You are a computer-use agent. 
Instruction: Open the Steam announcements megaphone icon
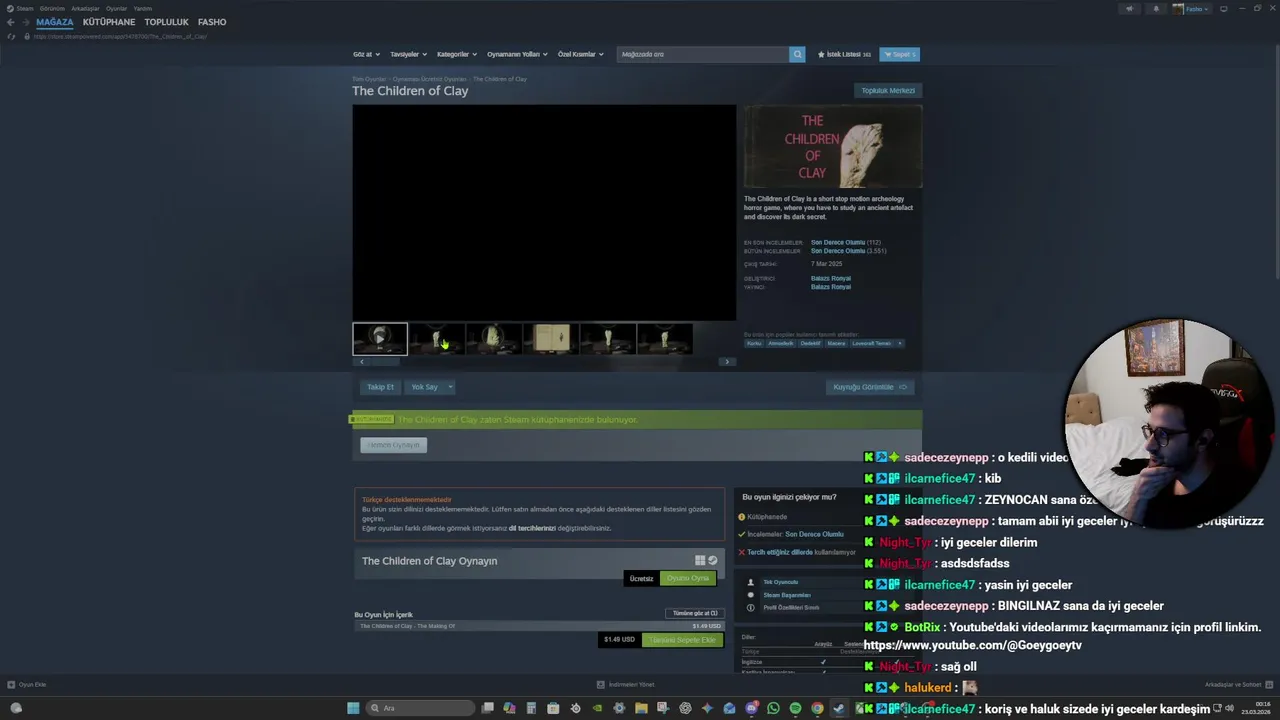(1130, 8)
